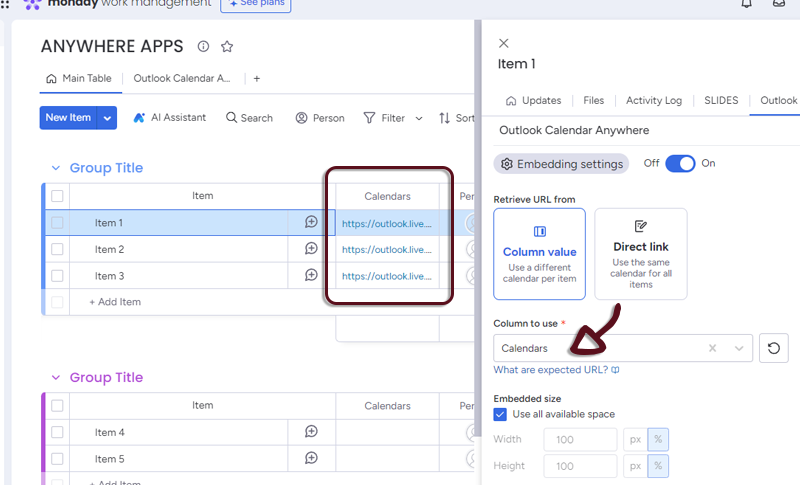Click the notifications bell icon

[746, 4]
